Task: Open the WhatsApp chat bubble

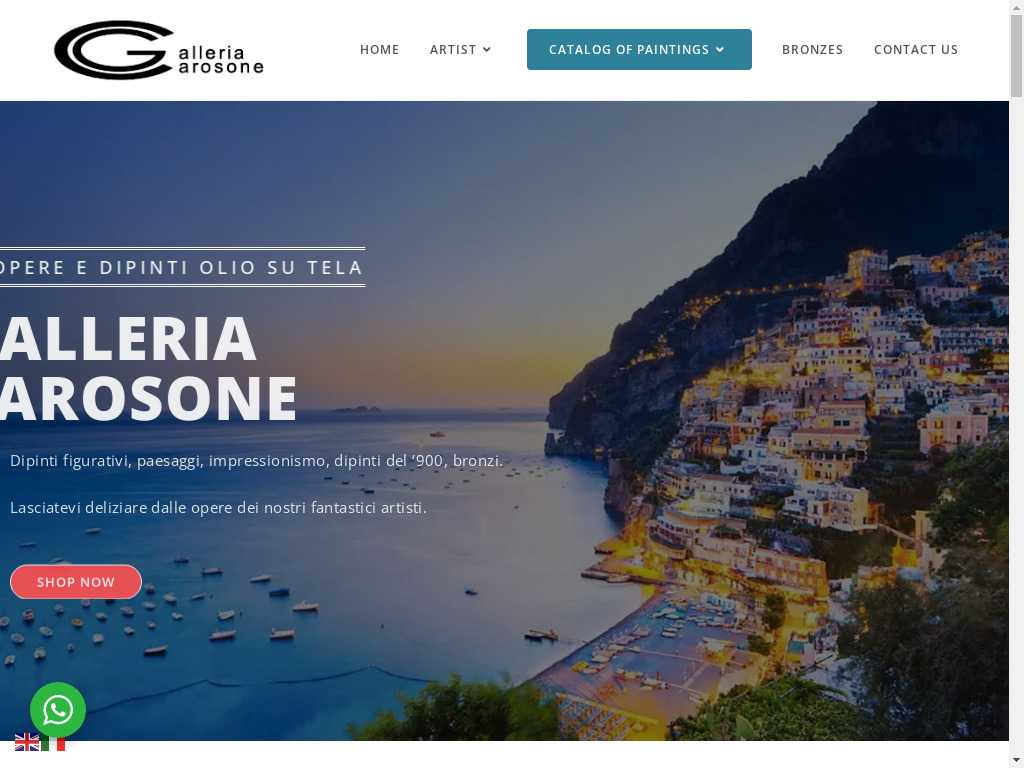Action: [57, 710]
